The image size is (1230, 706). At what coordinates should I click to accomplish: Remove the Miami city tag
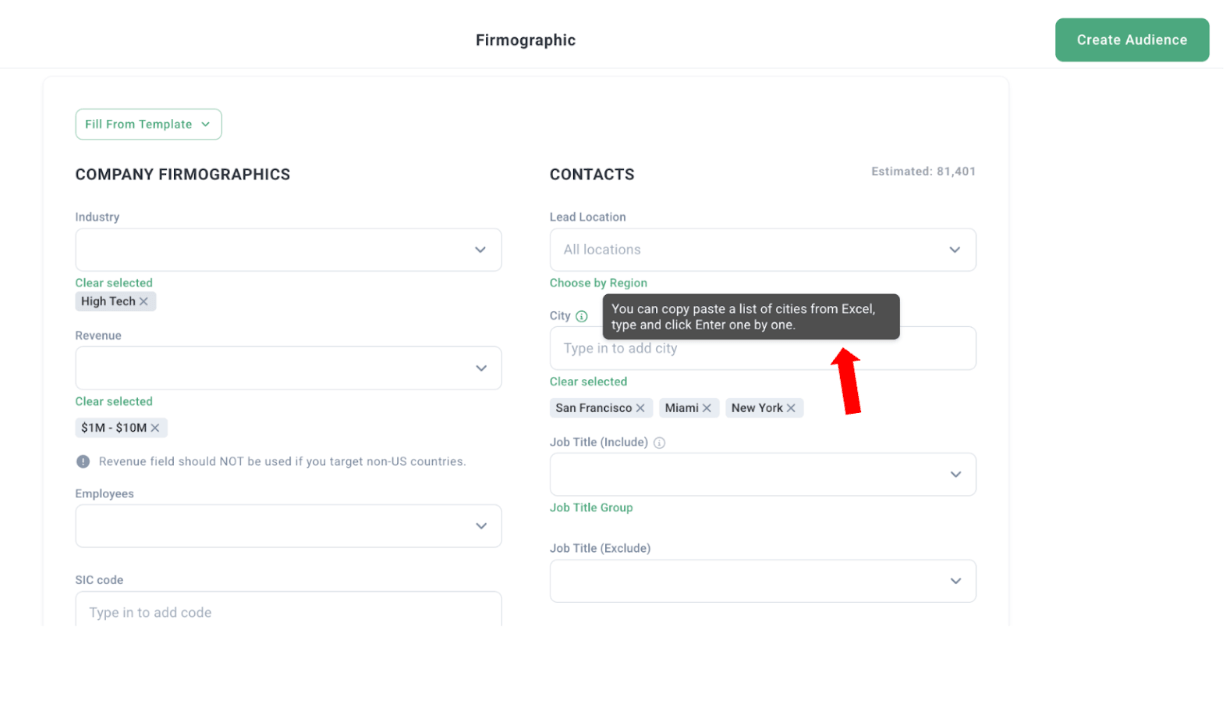pyautogui.click(x=707, y=408)
